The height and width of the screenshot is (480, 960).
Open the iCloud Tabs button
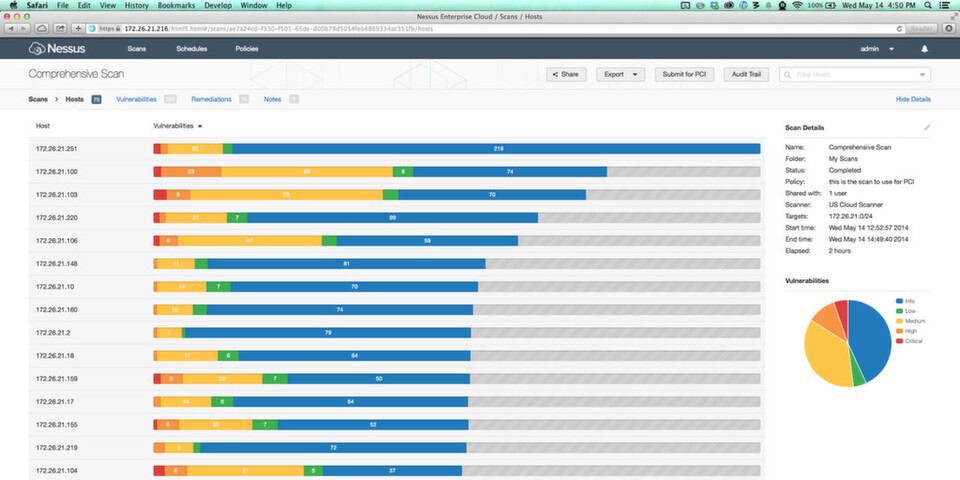coord(42,28)
